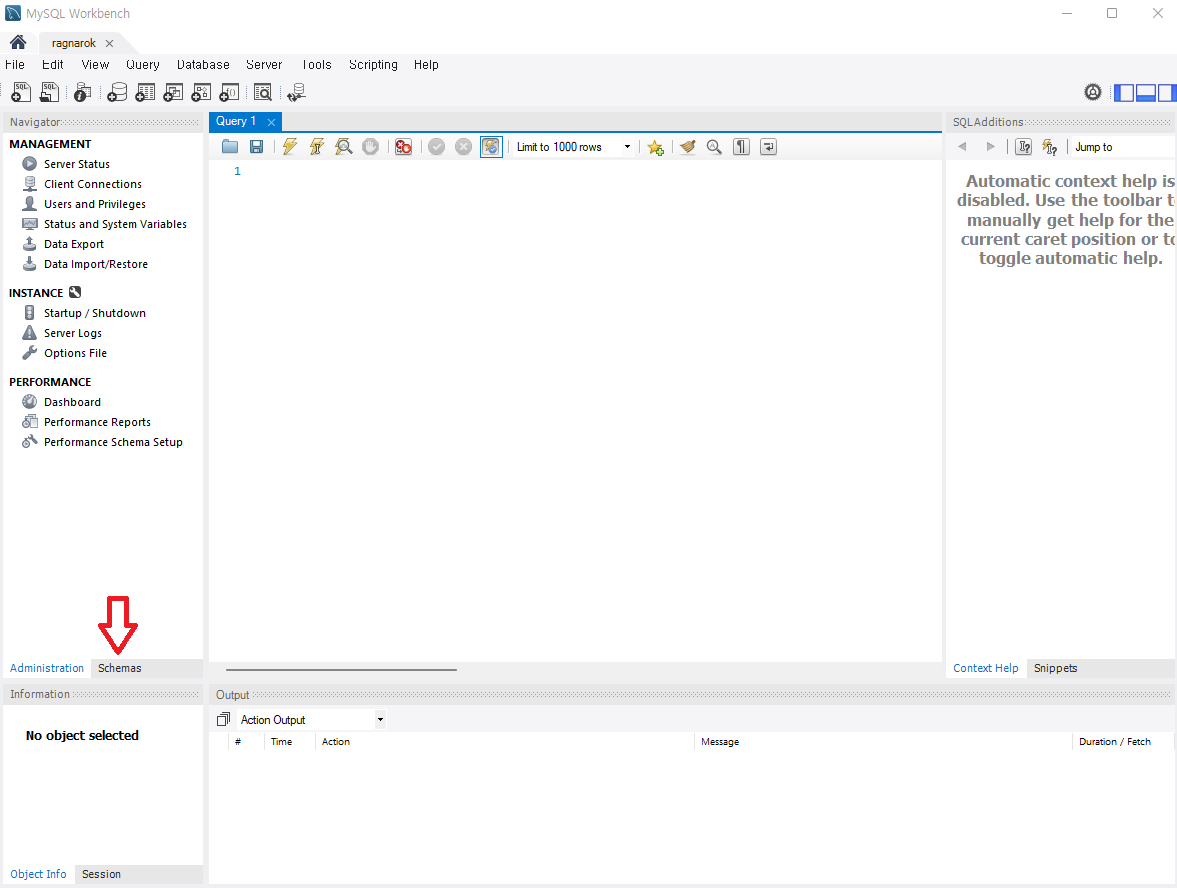This screenshot has width=1177, height=888.
Task: Open Users and Privileges
Action: tap(95, 204)
